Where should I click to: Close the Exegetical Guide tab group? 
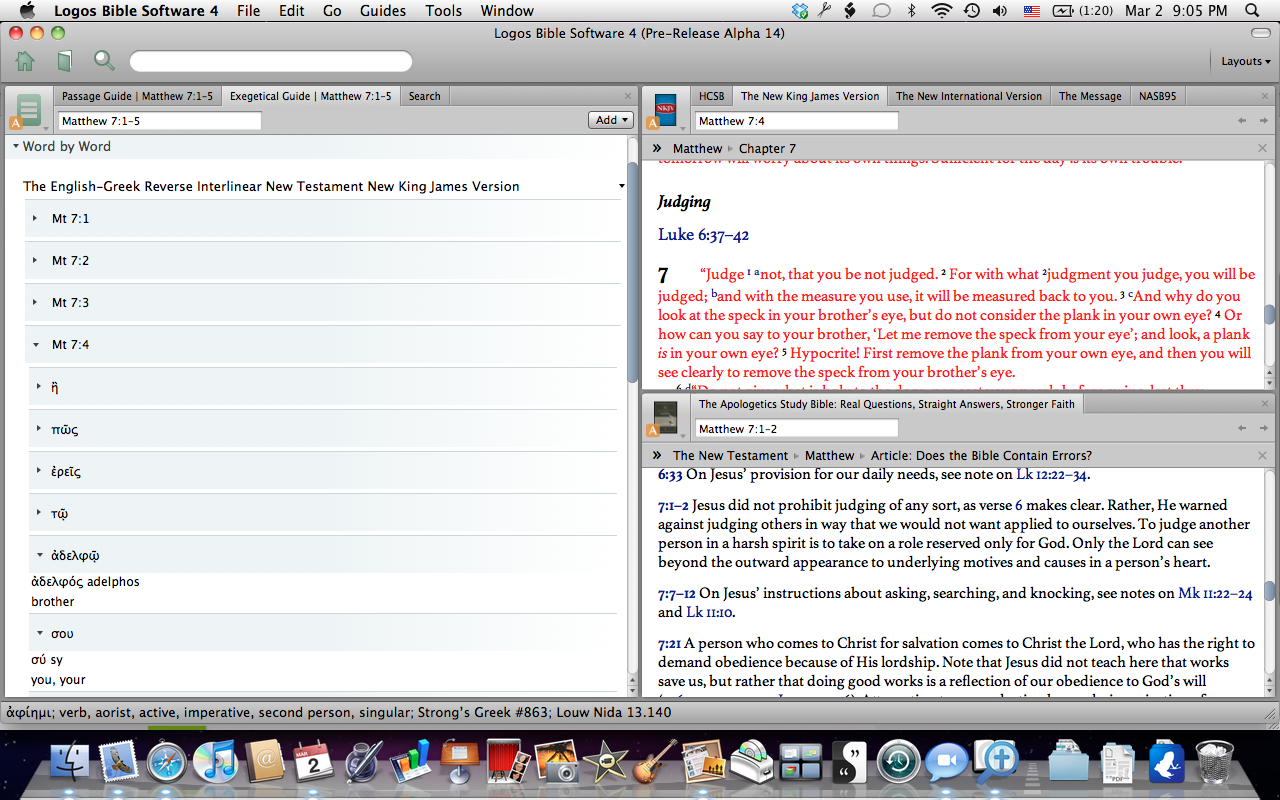click(628, 96)
